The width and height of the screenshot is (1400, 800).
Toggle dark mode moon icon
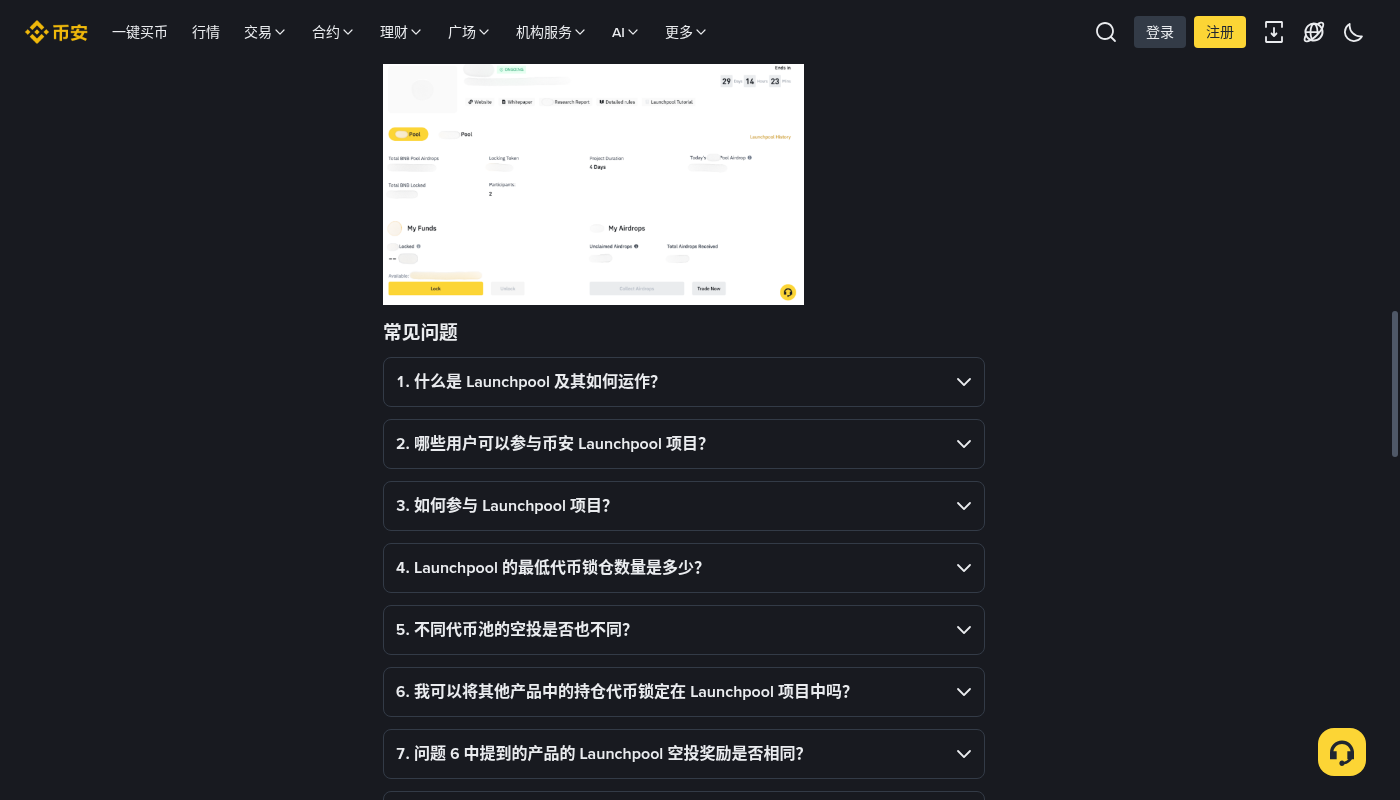[1354, 32]
